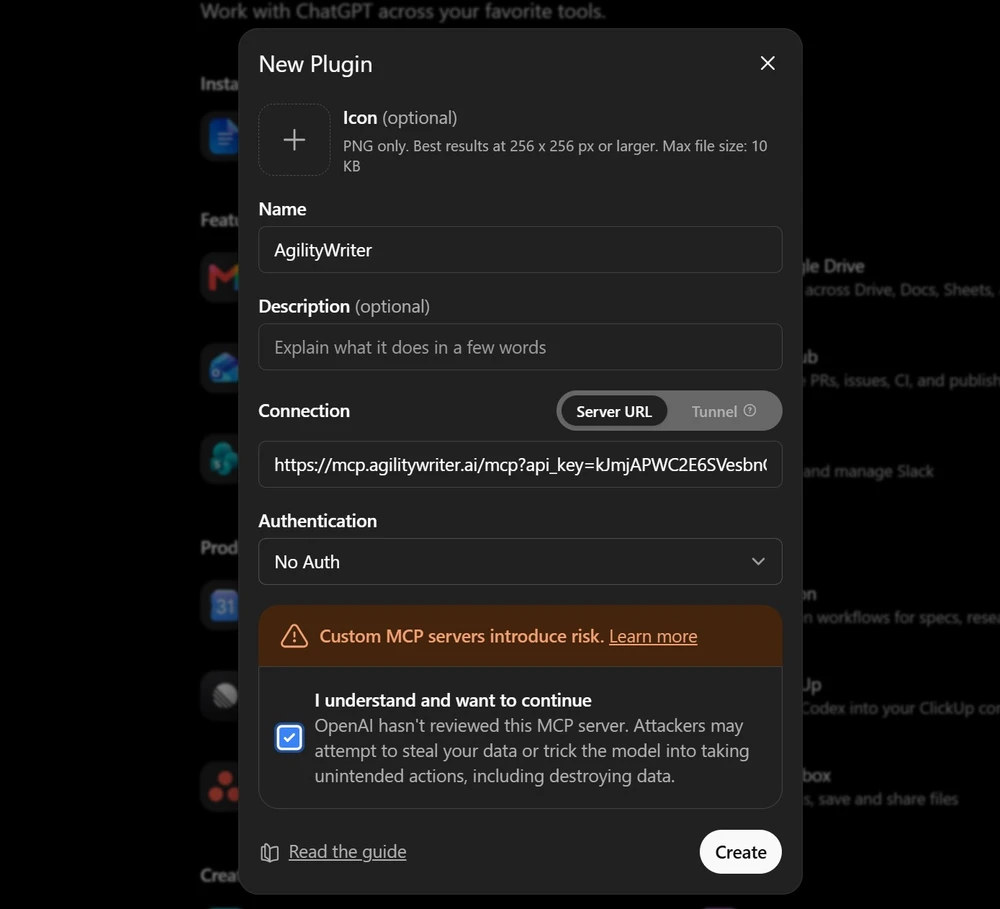The image size is (1000, 909).
Task: Edit the Name field containing AgilityWriter
Action: (x=520, y=250)
